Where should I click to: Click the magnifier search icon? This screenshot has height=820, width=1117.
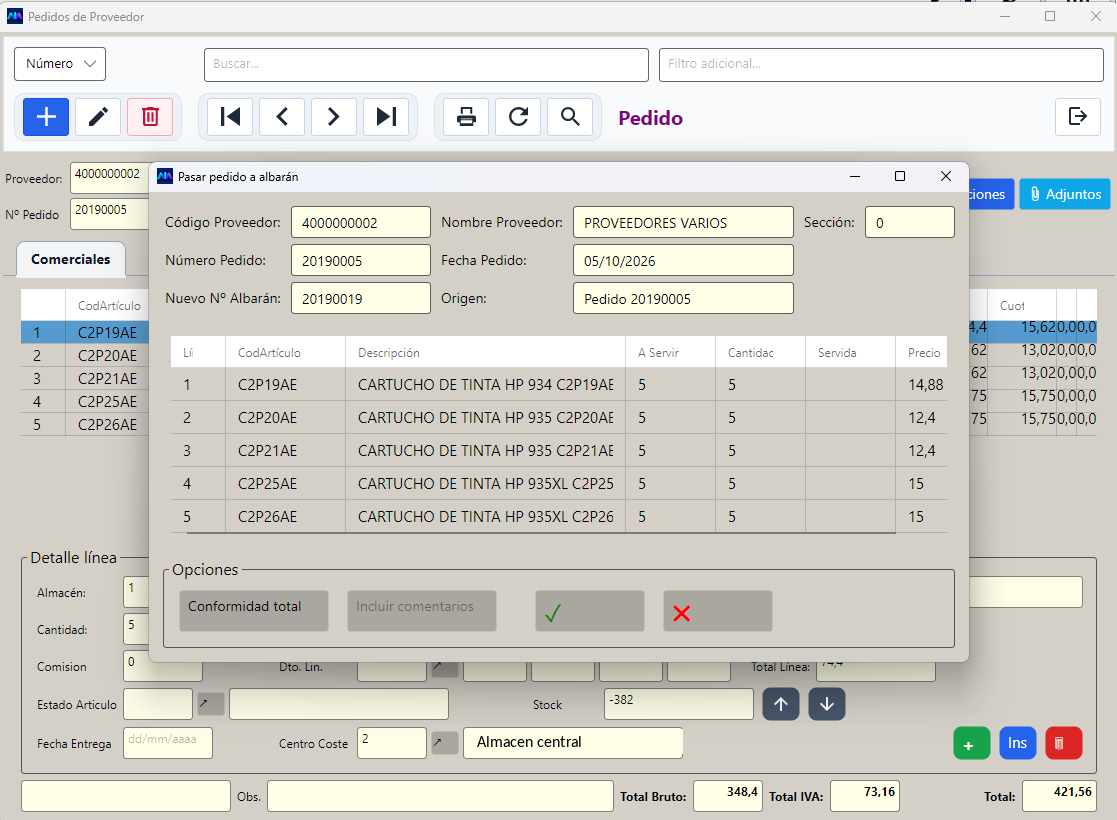click(x=570, y=117)
